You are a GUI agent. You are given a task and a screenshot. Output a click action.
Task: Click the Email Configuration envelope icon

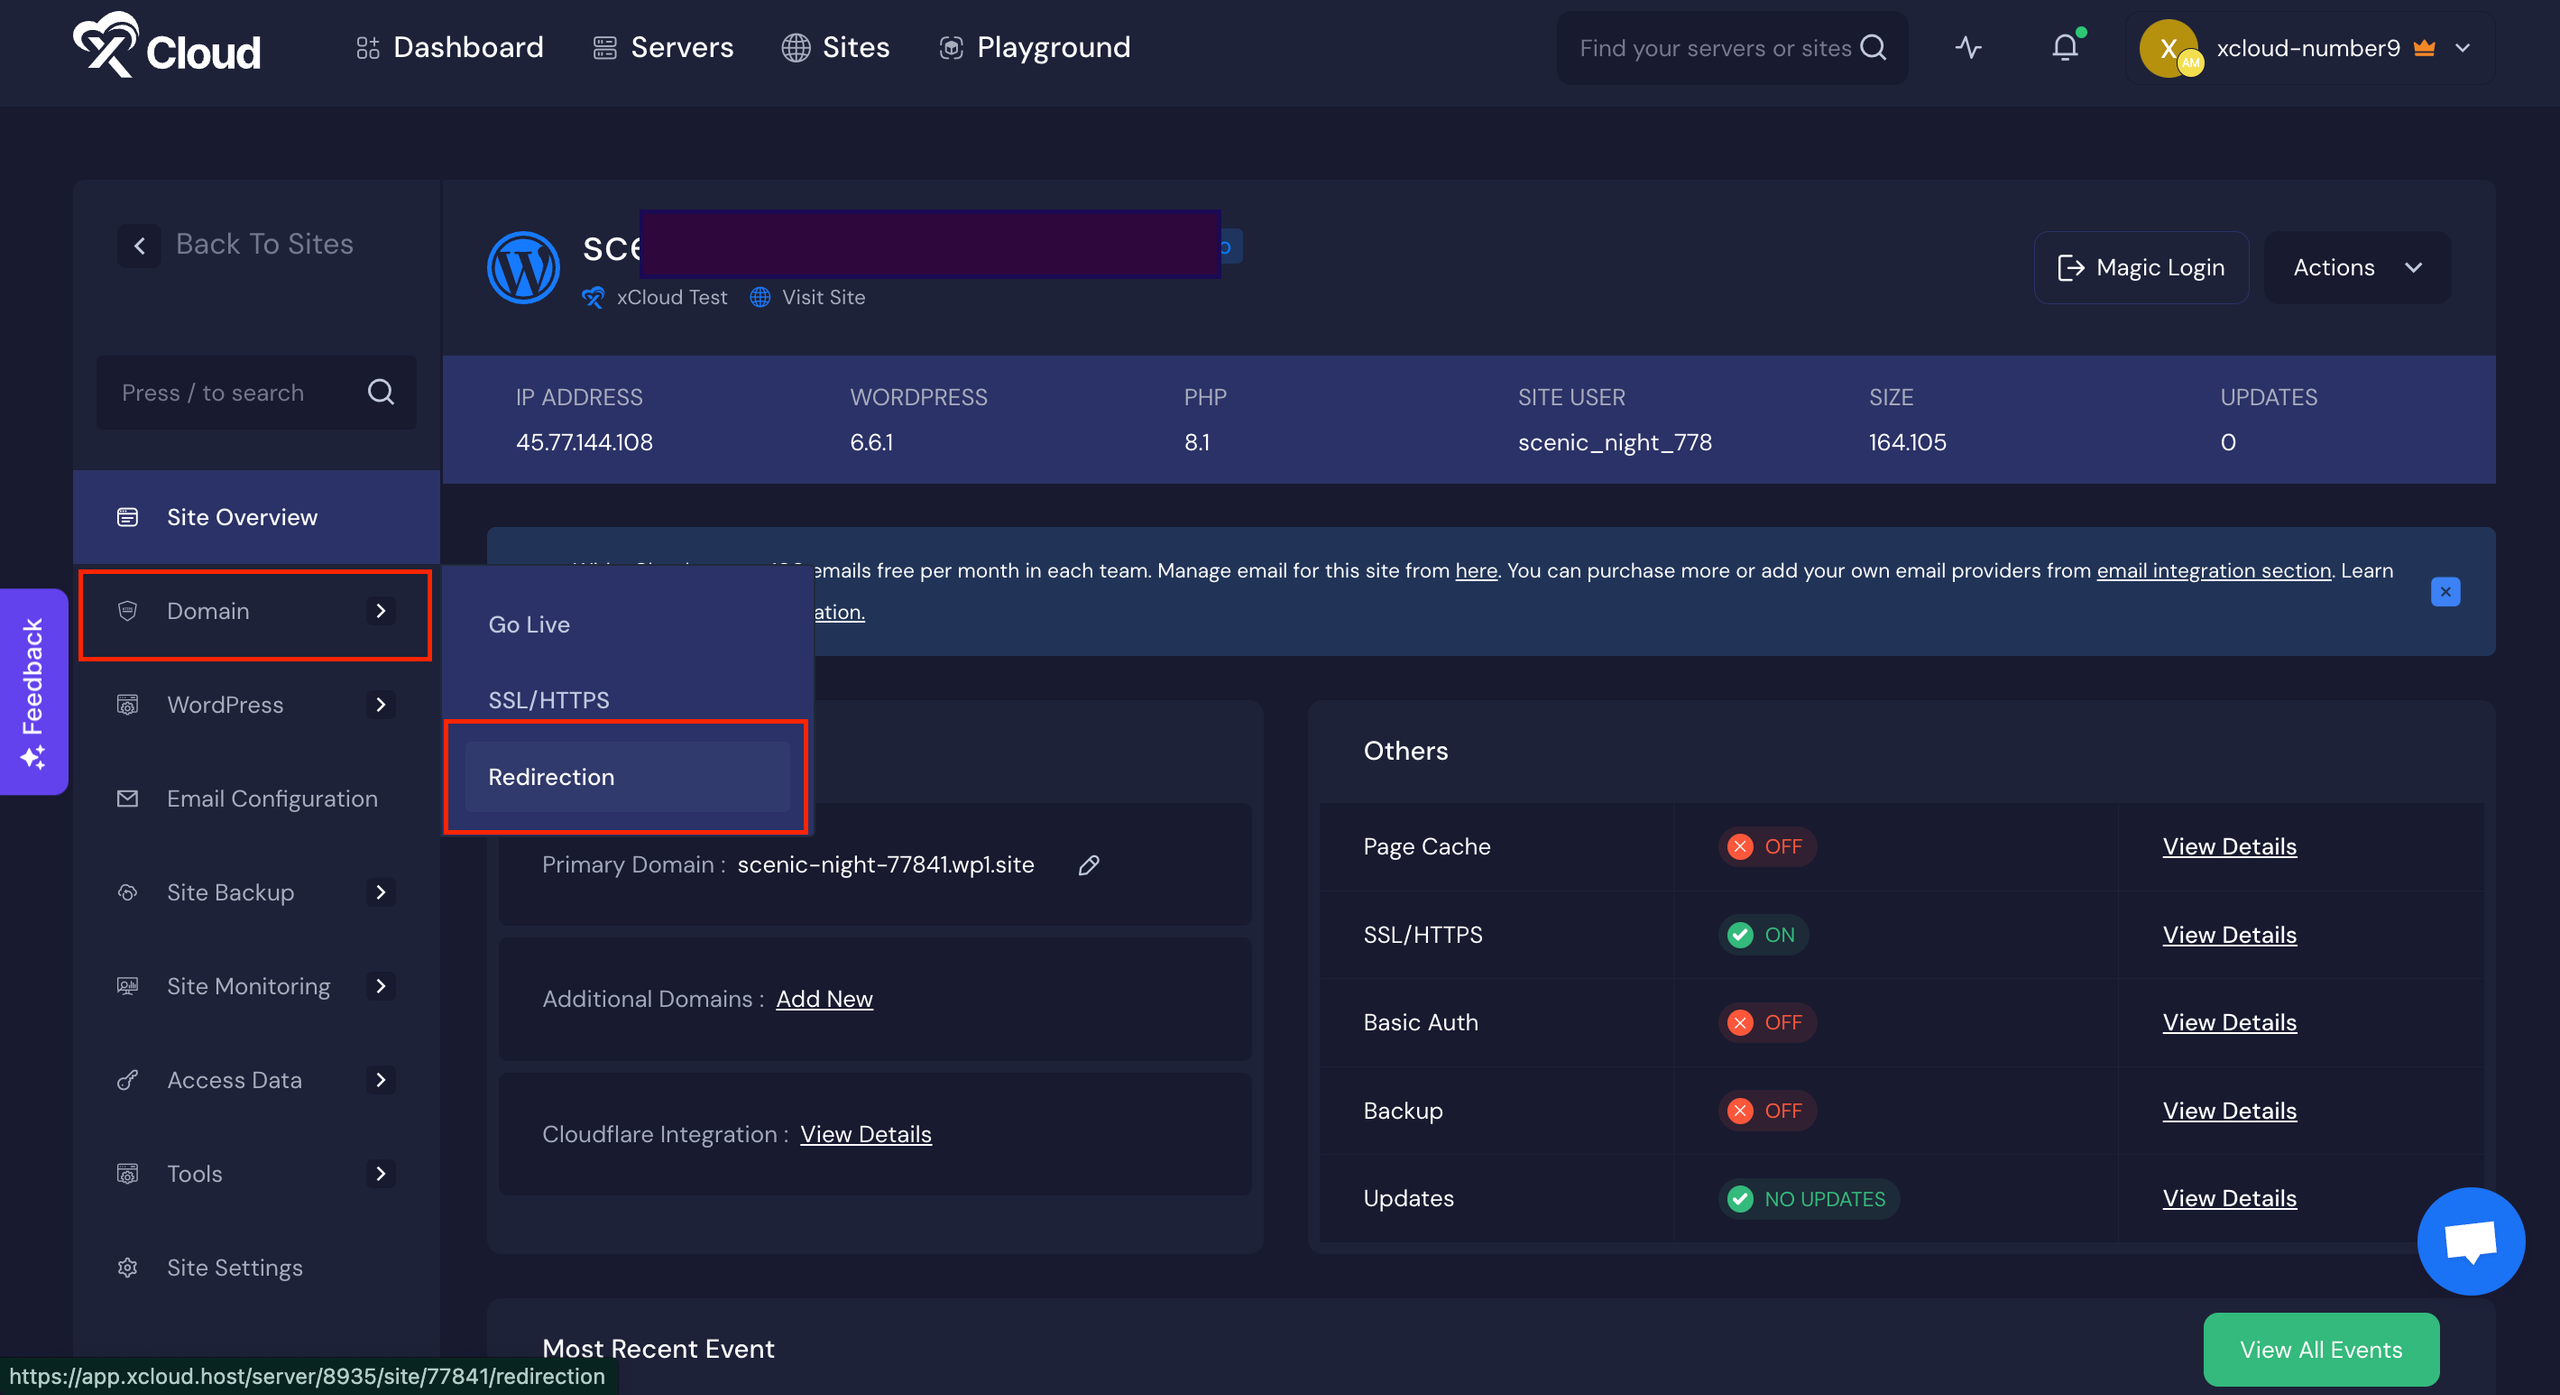click(x=127, y=799)
